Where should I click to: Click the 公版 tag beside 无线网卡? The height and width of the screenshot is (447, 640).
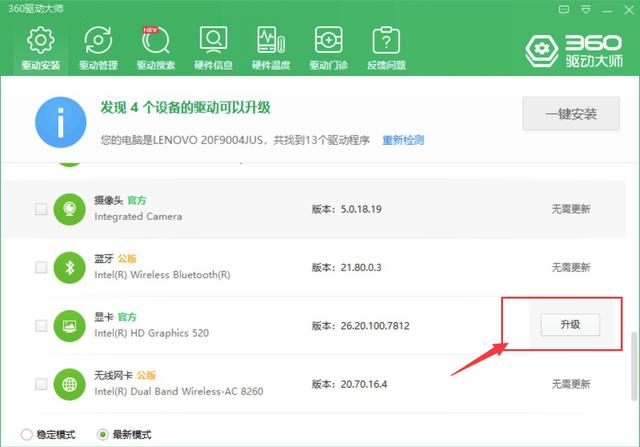(x=146, y=376)
